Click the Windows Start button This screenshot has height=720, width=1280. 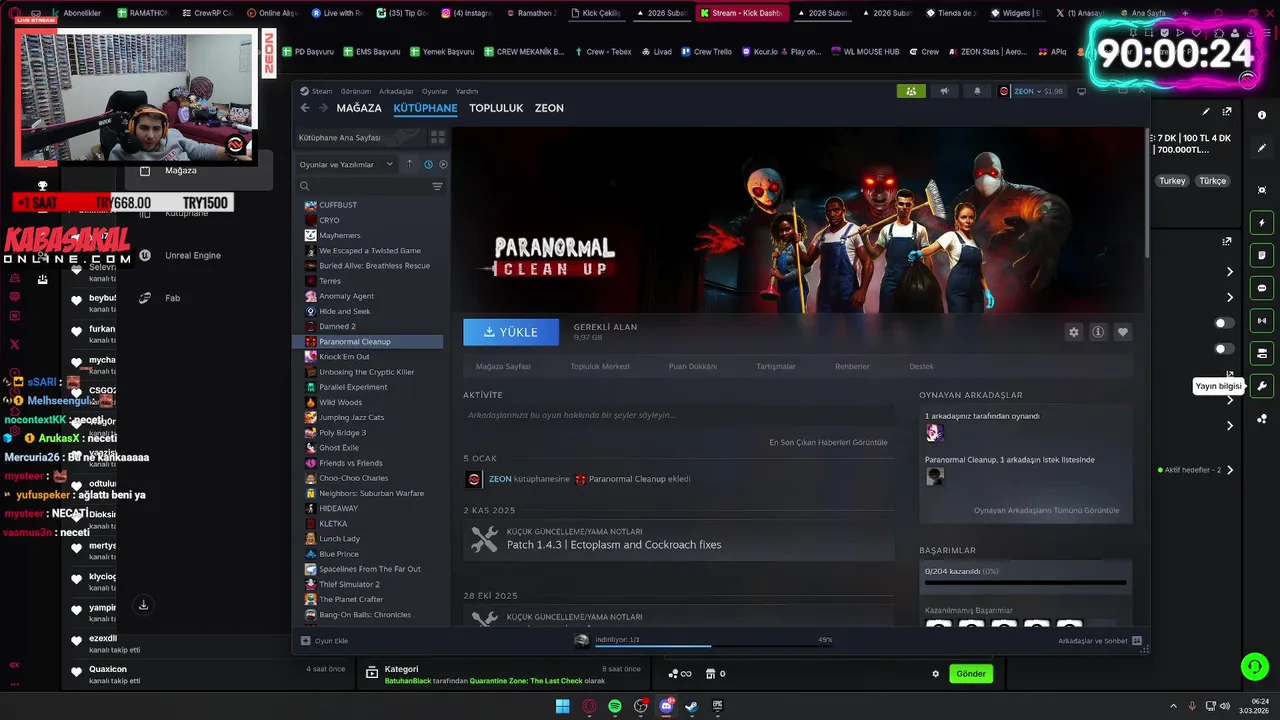point(563,706)
